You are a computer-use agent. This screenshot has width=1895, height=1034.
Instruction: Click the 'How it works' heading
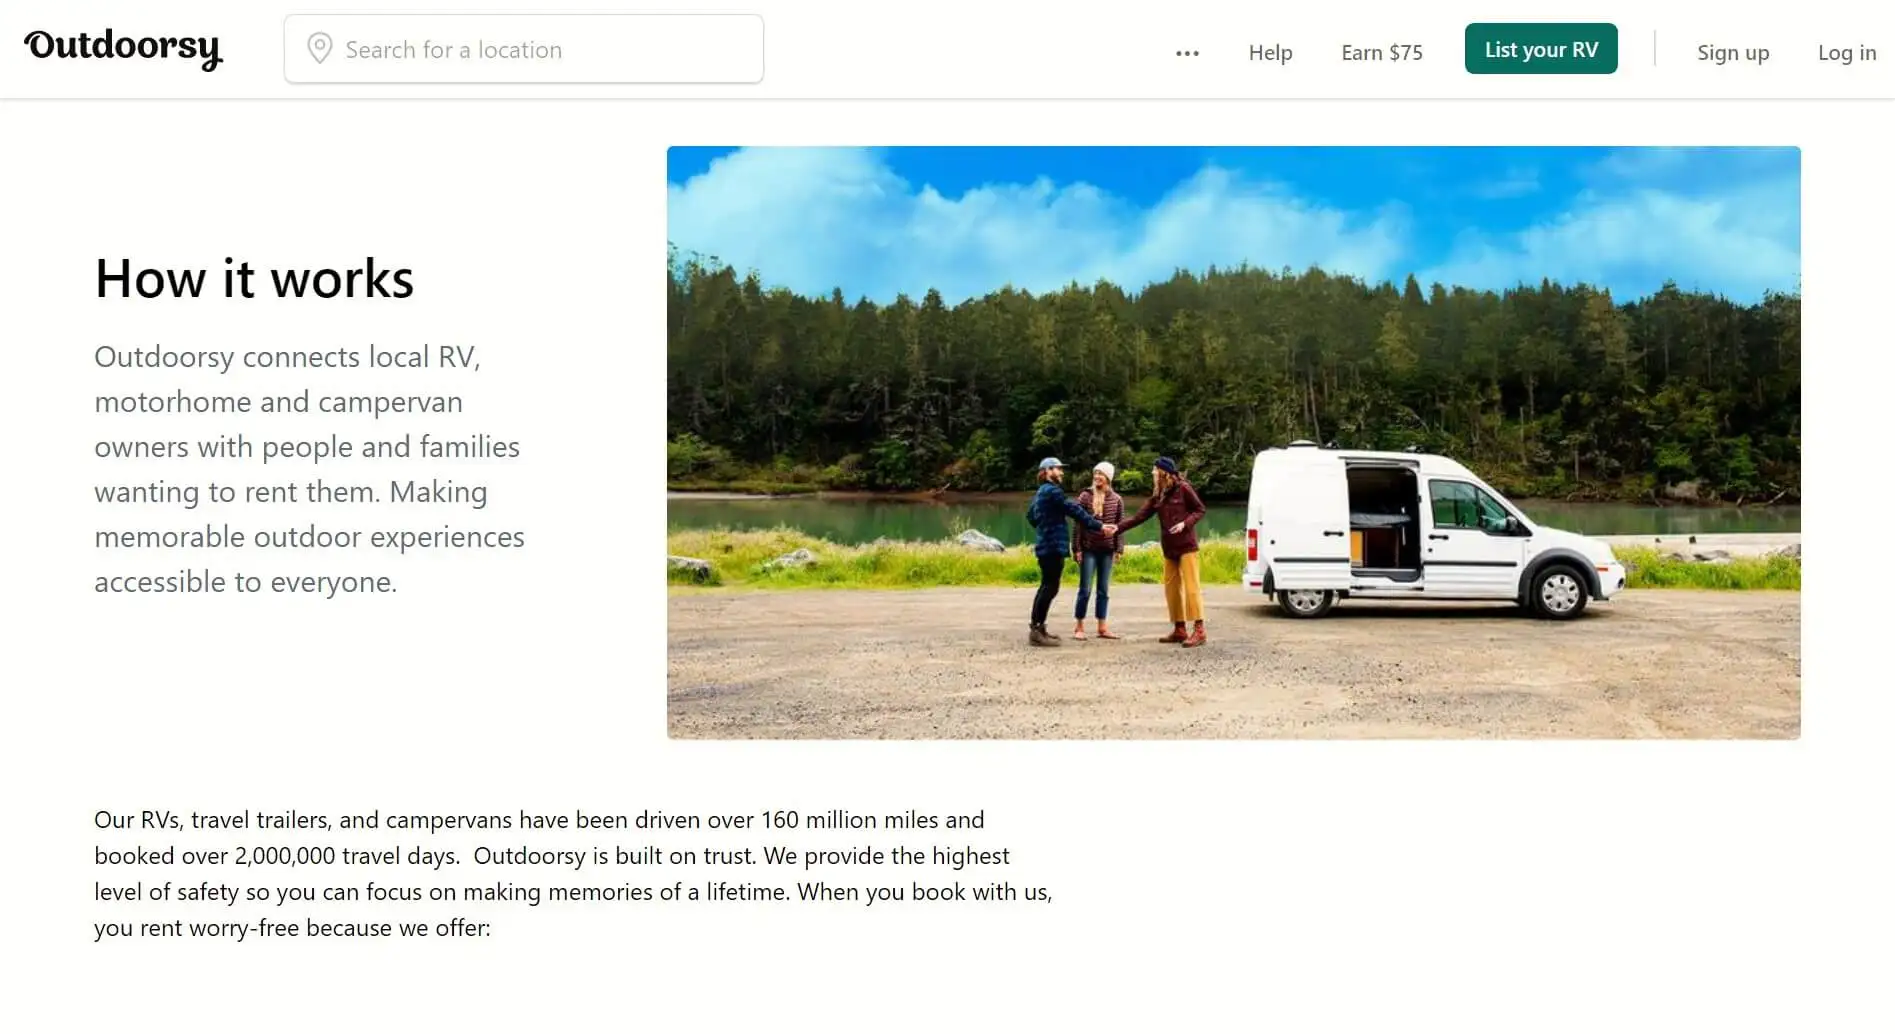254,278
